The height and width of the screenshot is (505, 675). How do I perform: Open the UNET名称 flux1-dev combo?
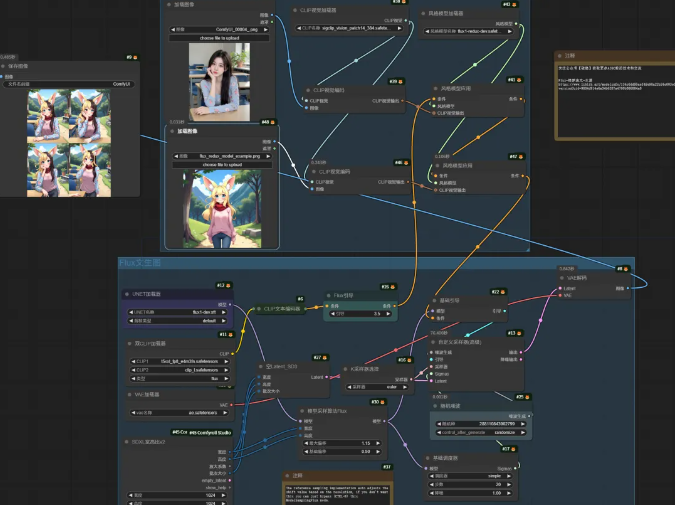pos(177,312)
